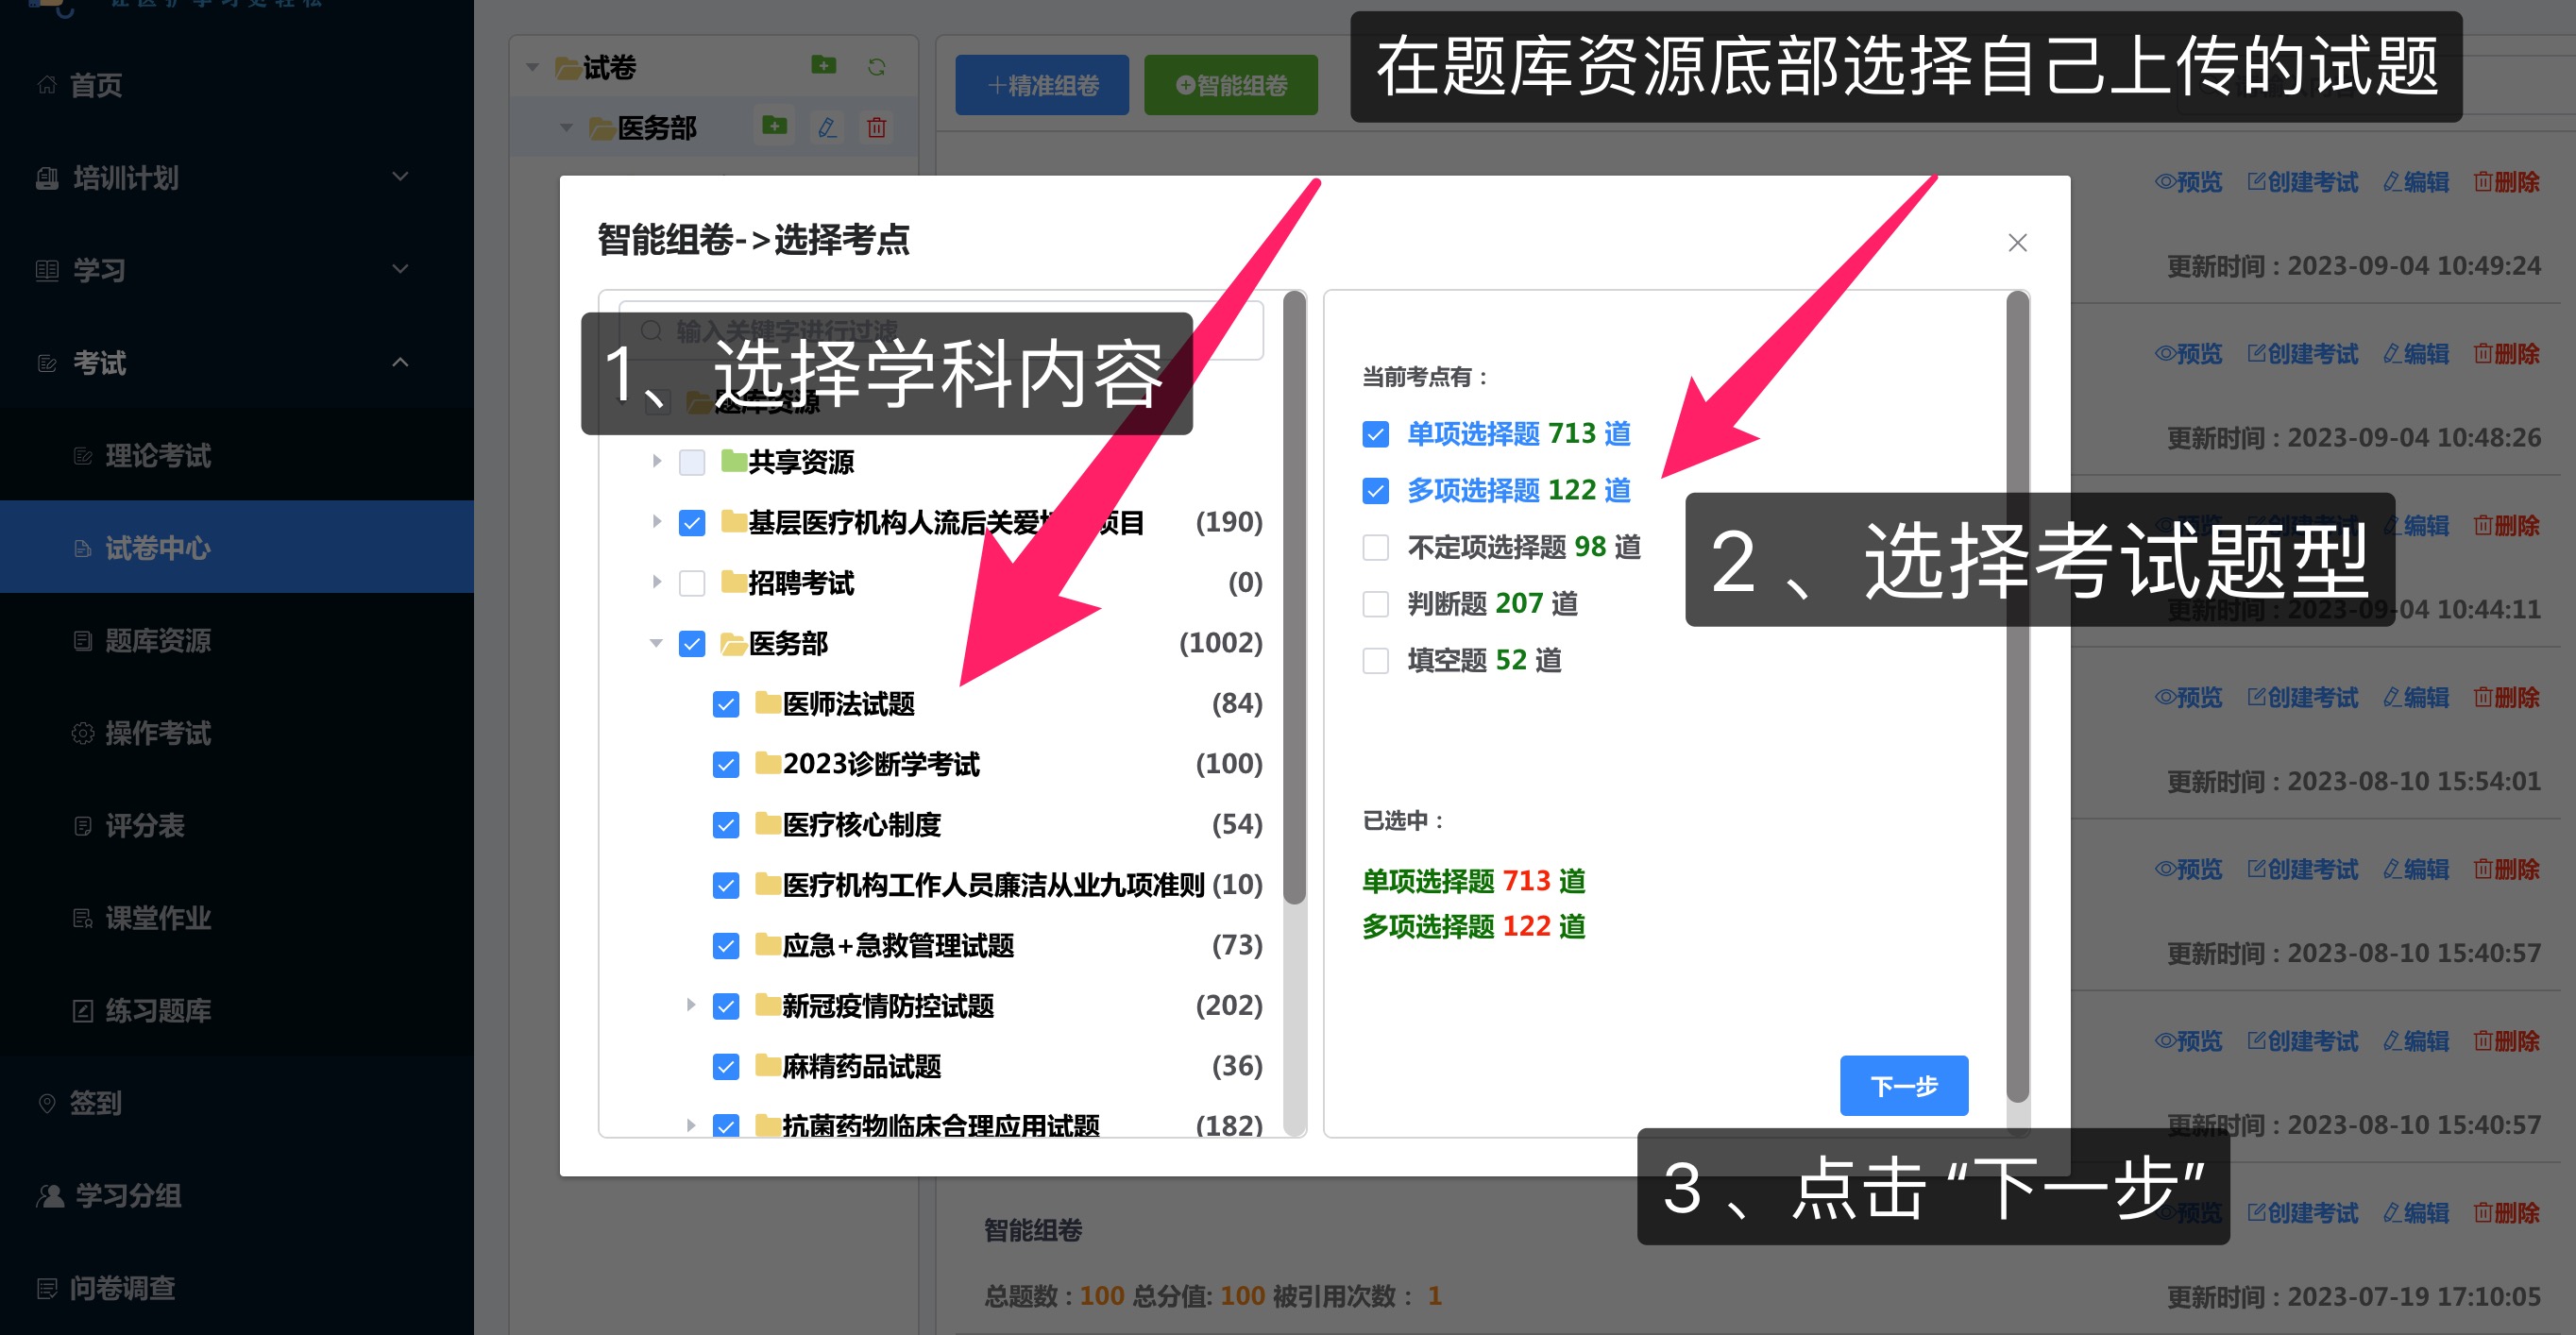Screen dimensions: 2576x1335
Task: Open 题库资源 submenu item
Action: [237, 640]
